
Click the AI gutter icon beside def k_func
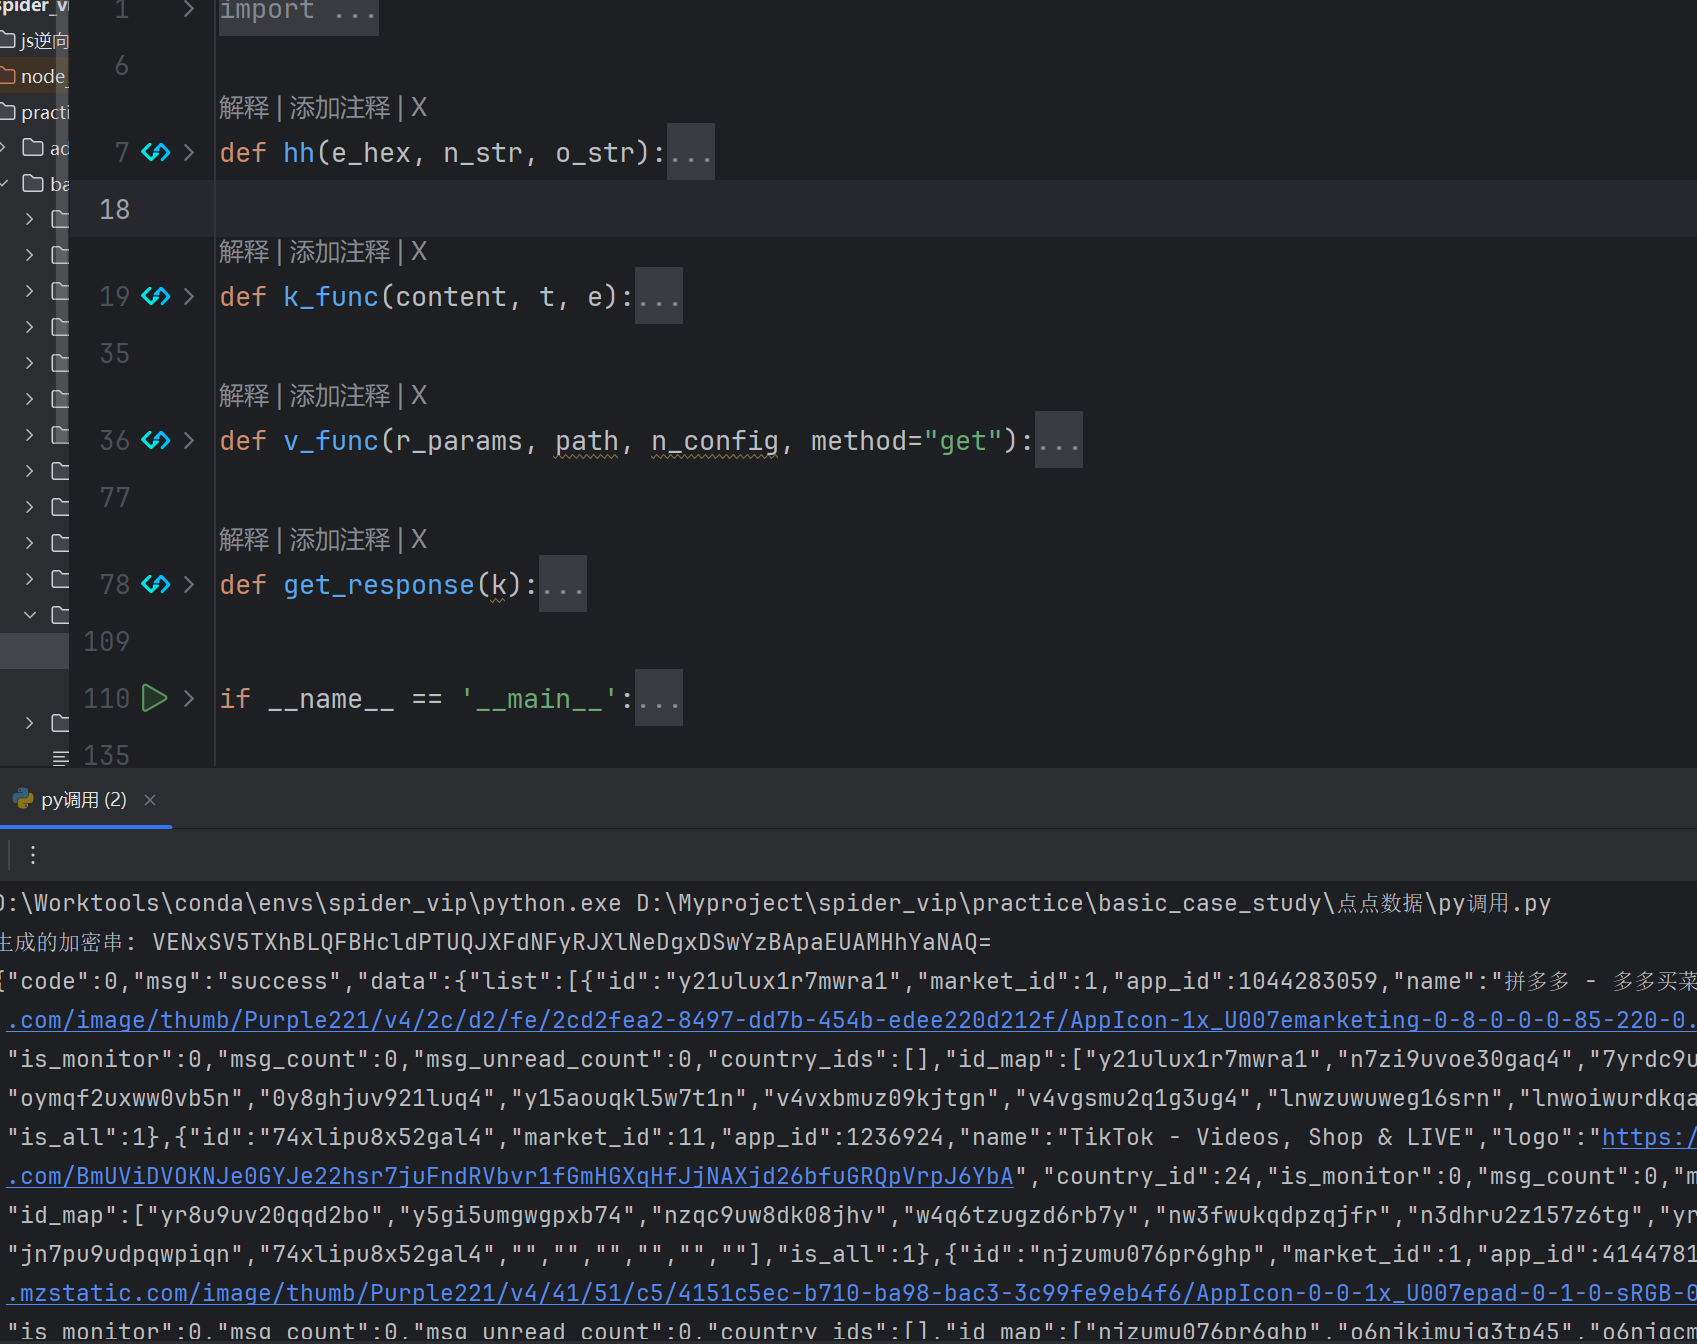[x=155, y=296]
